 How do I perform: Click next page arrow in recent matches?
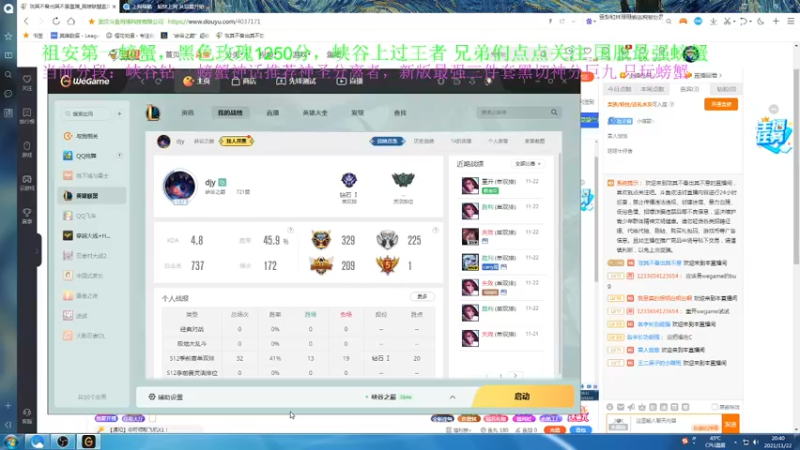515,376
